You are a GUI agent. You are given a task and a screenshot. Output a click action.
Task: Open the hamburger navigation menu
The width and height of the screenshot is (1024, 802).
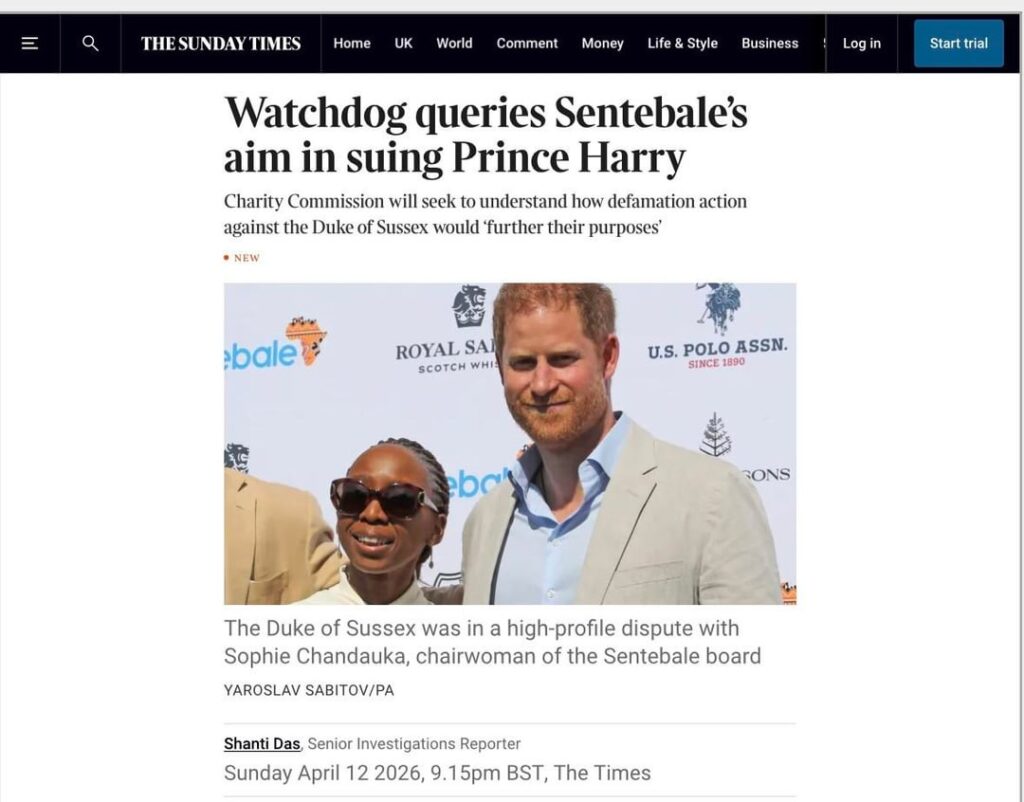(30, 43)
